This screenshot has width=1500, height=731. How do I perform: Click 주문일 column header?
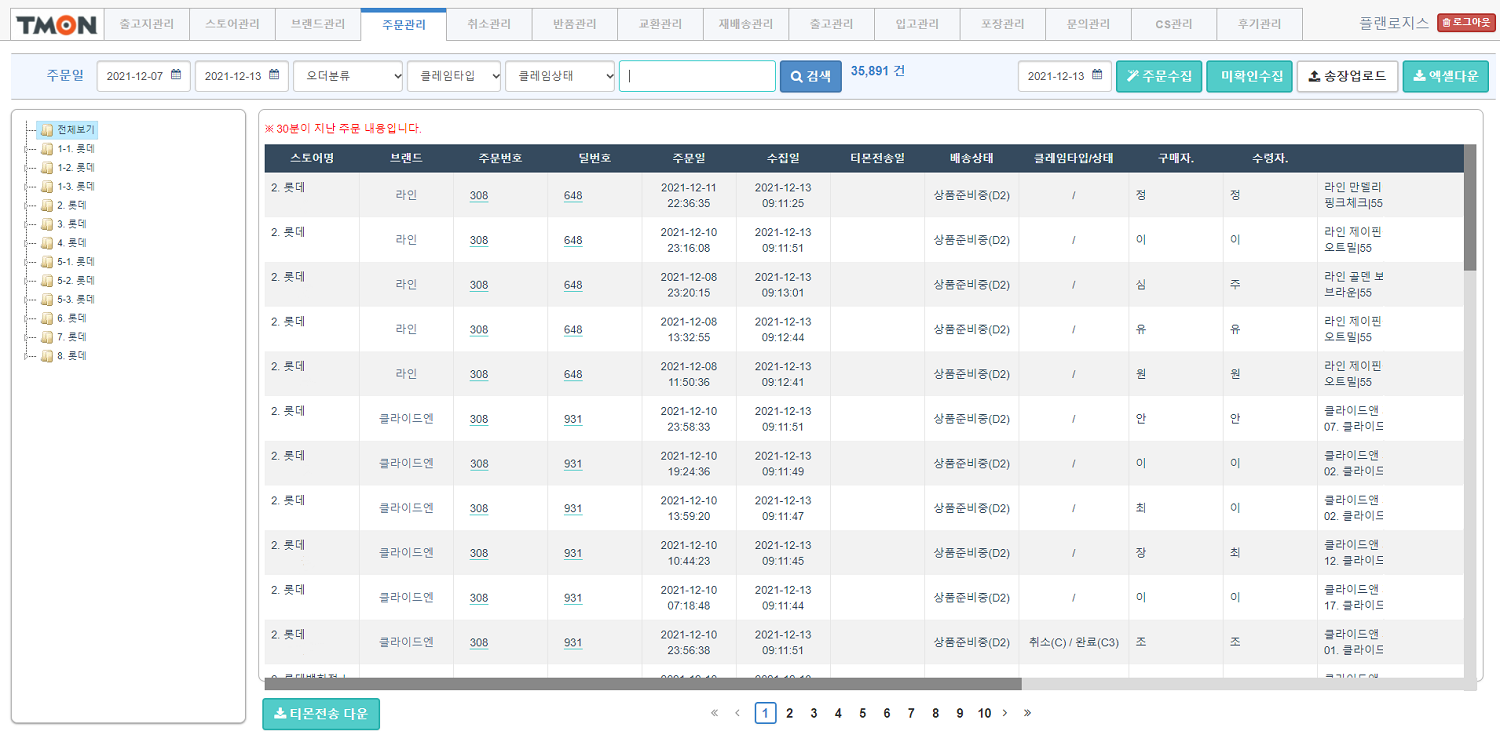click(x=689, y=158)
